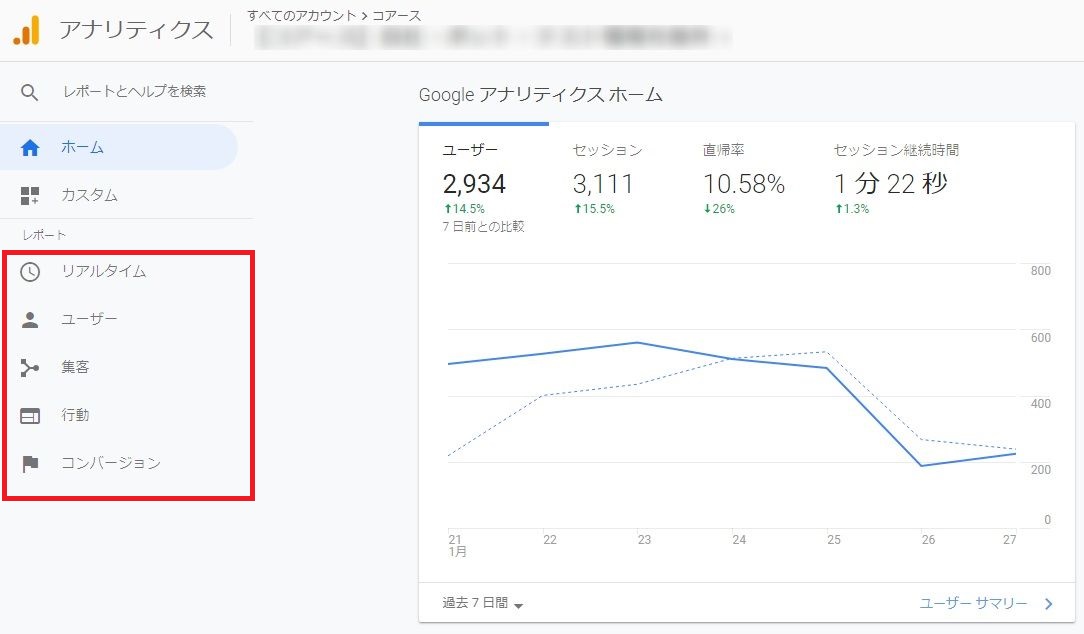Screen dimensions: 1084x634
Task: Open the 過去 7 日間 date range dropdown
Action: click(483, 603)
